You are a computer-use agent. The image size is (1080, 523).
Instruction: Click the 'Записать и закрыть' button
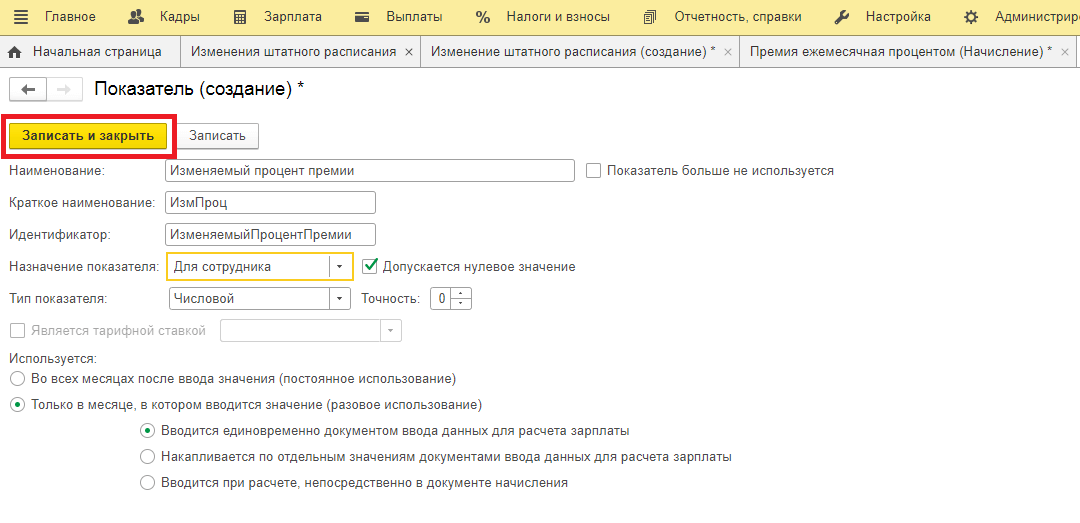[88, 136]
